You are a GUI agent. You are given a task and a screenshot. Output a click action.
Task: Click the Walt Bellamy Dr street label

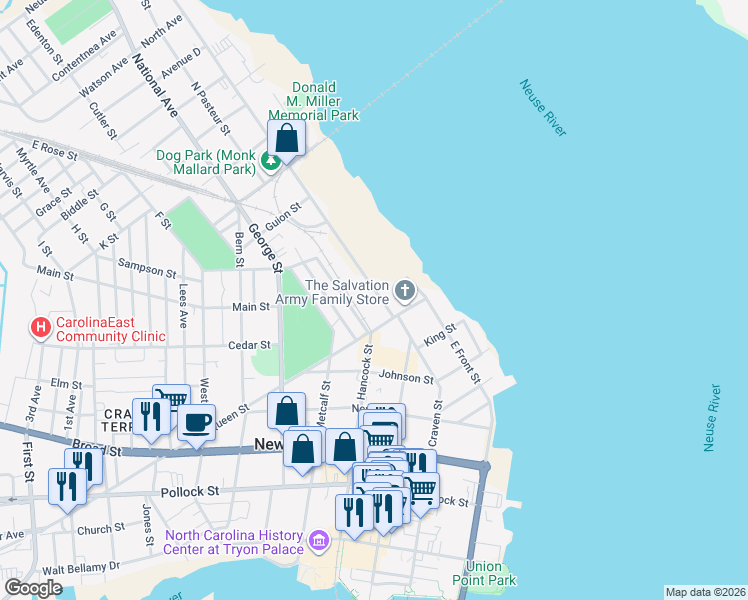(x=81, y=569)
